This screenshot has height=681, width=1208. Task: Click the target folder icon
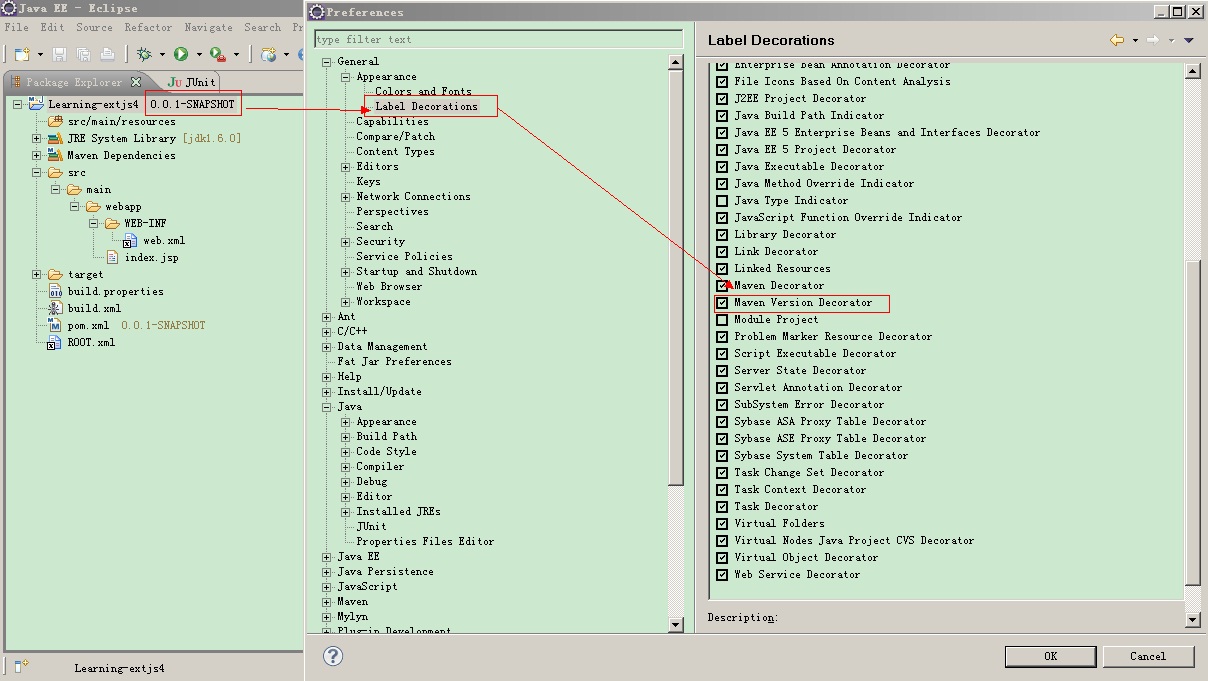[x=56, y=274]
